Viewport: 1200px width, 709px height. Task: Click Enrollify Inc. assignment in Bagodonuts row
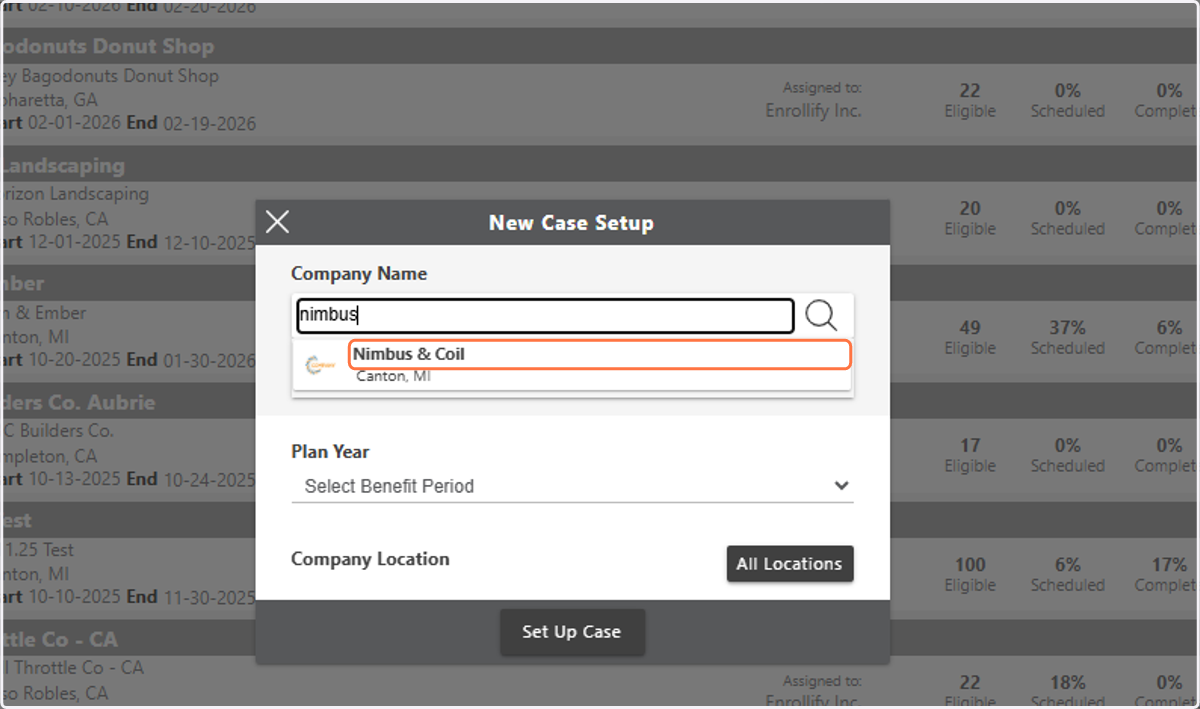coord(813,111)
